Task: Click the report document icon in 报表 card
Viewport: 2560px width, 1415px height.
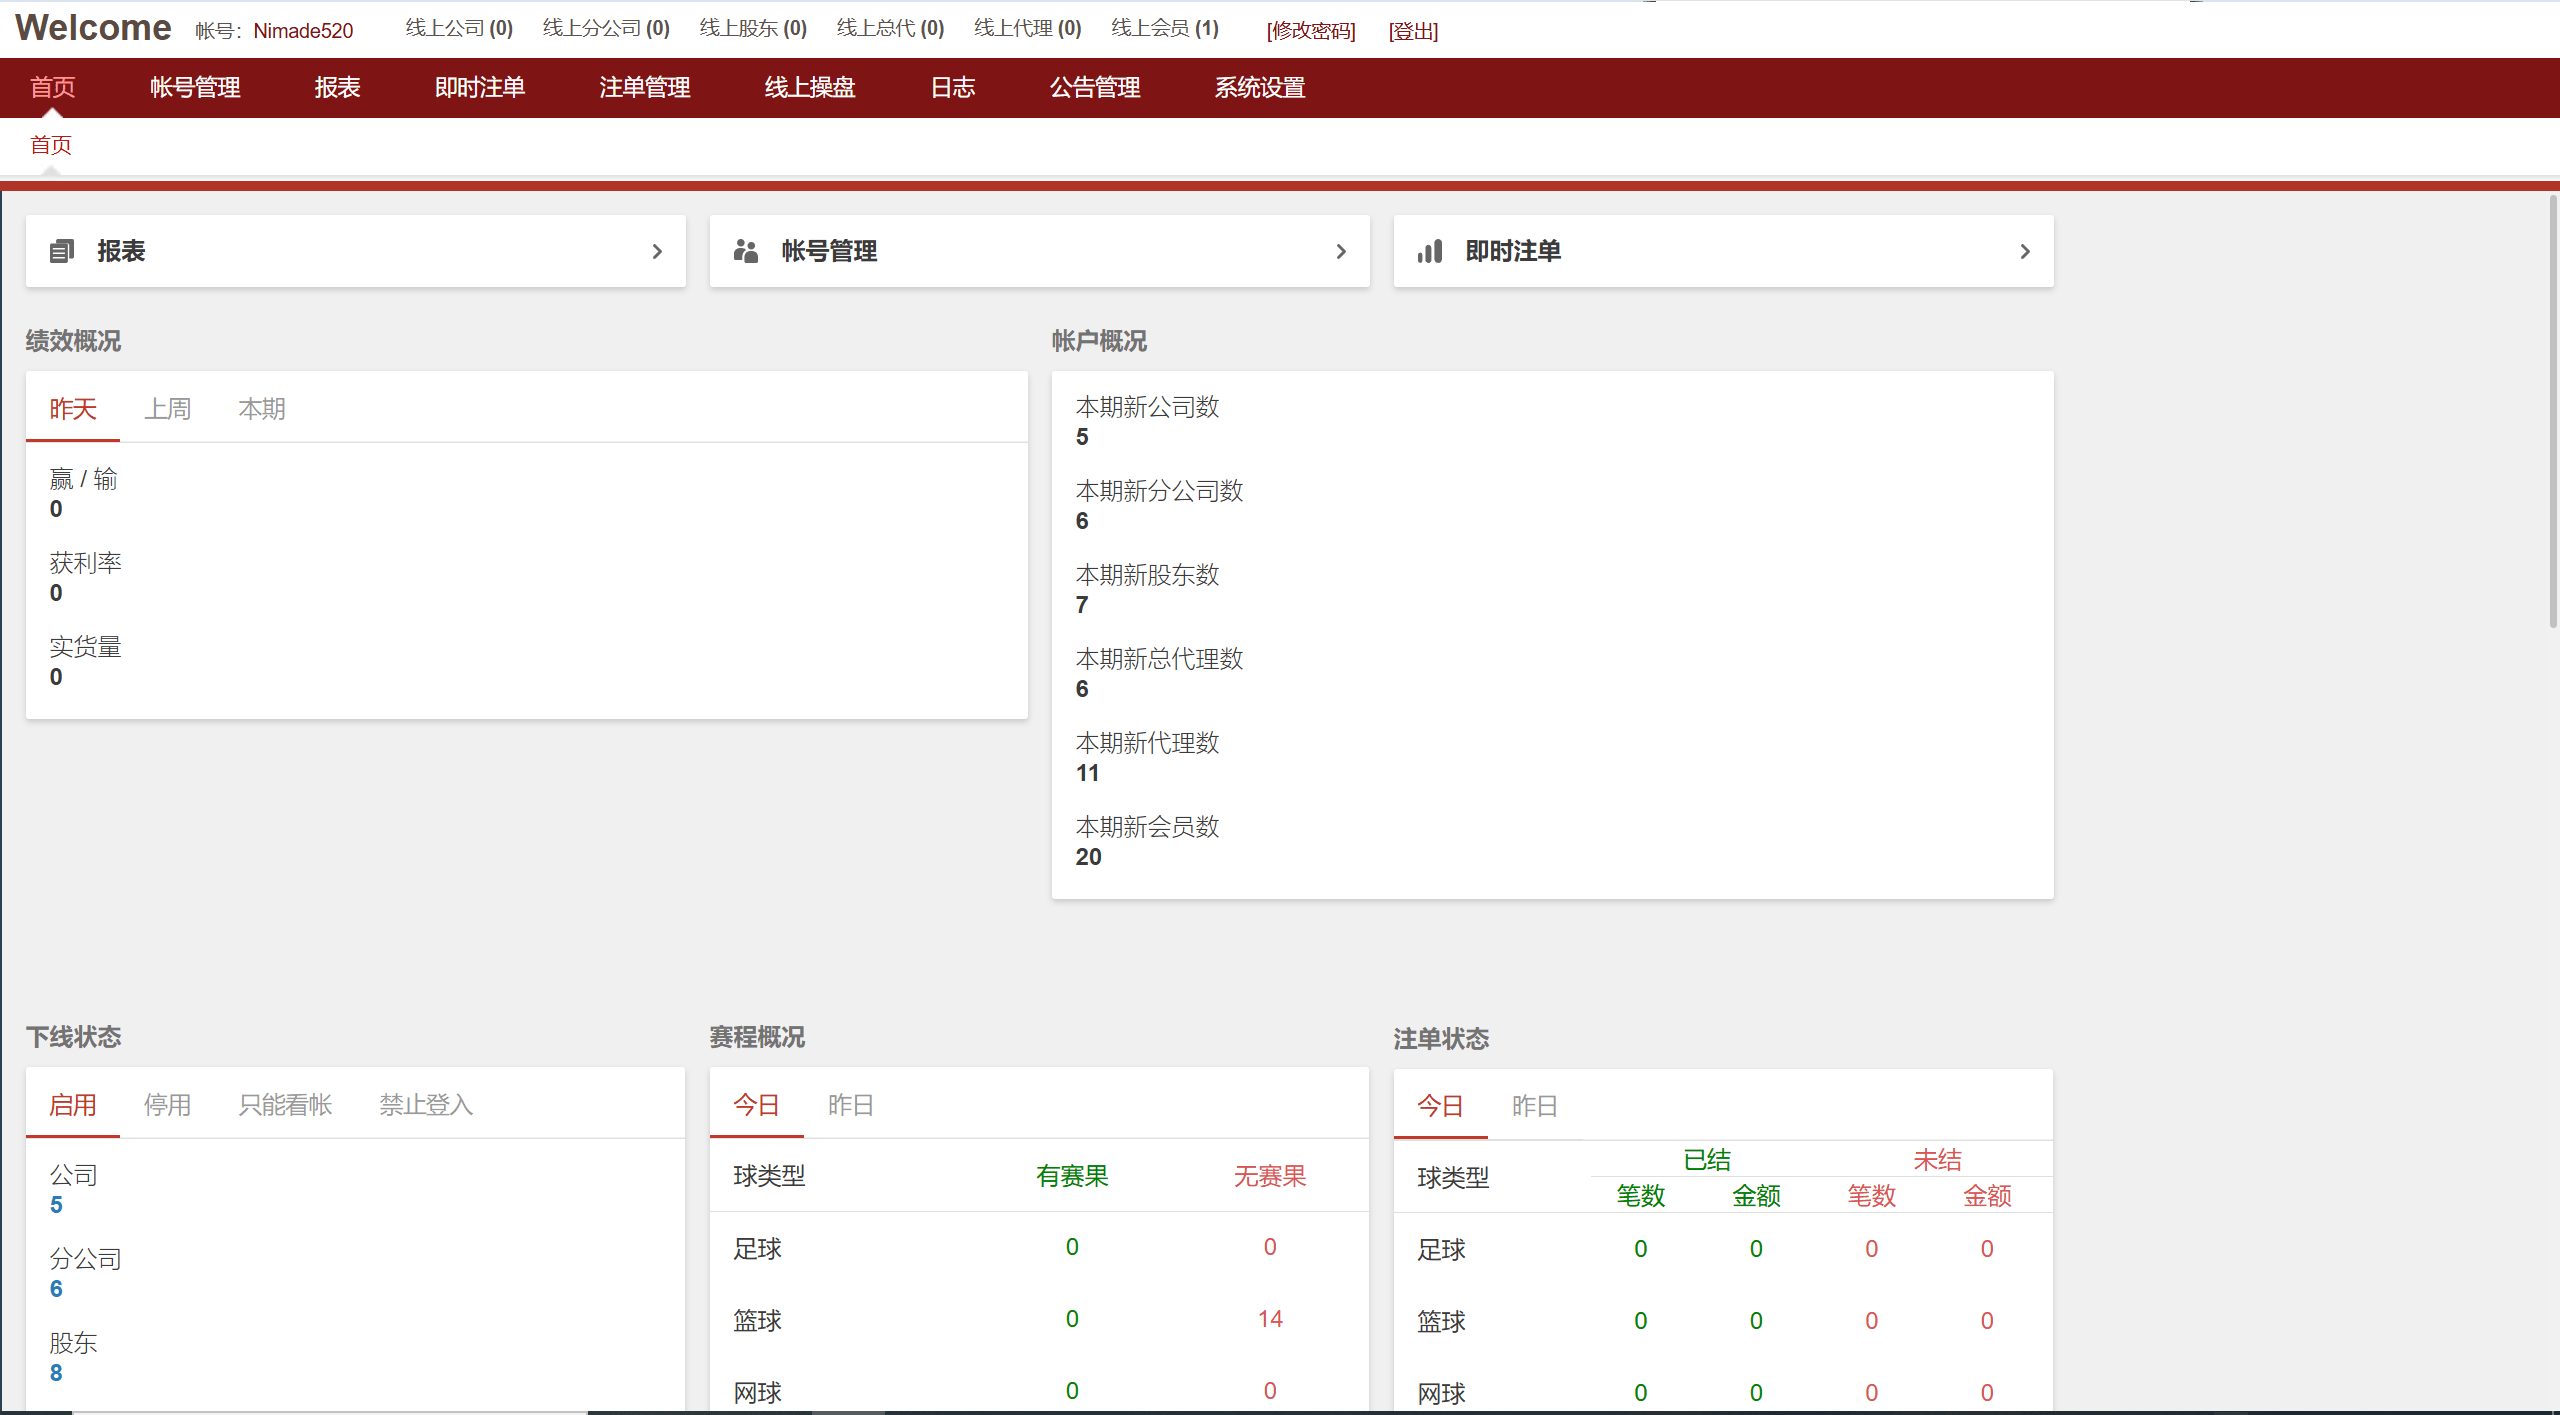Action: (x=62, y=251)
